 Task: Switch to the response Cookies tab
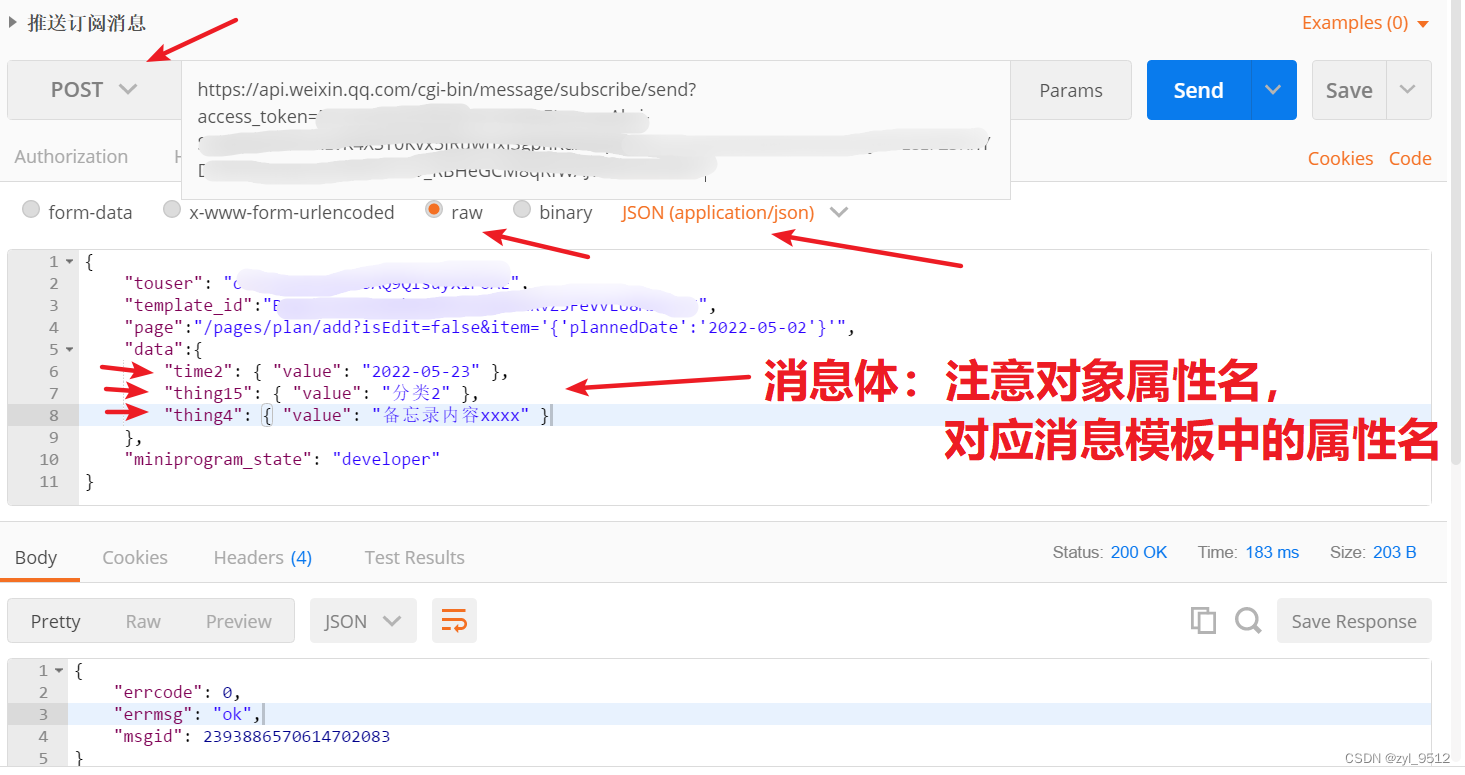(135, 558)
